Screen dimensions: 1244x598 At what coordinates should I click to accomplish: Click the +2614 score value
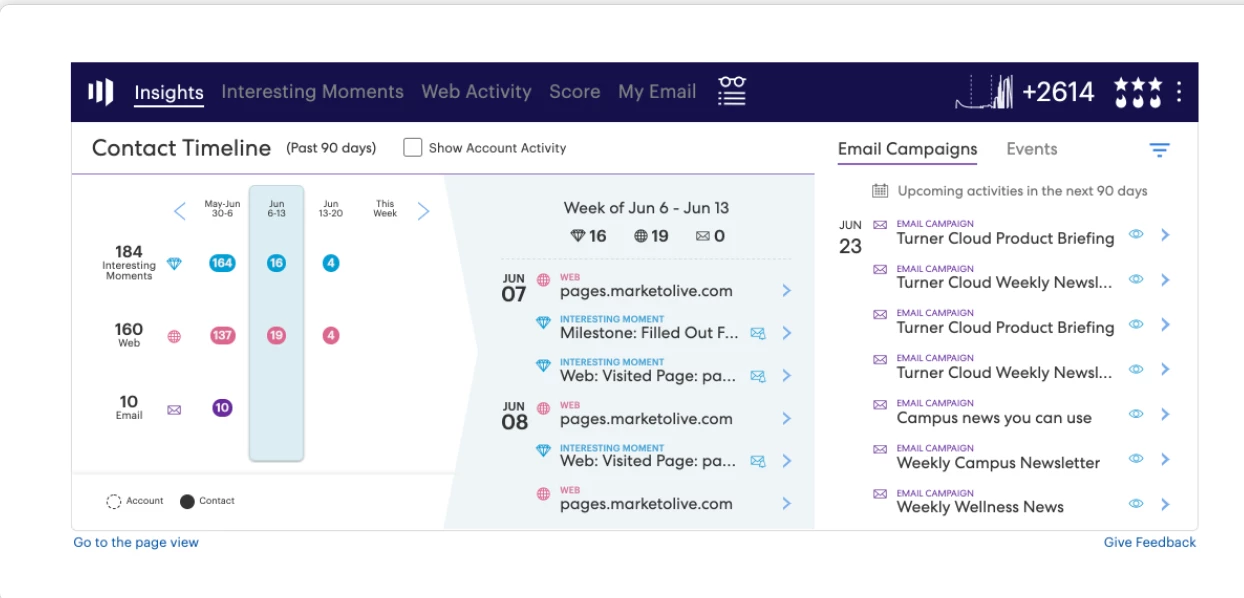coord(1058,92)
